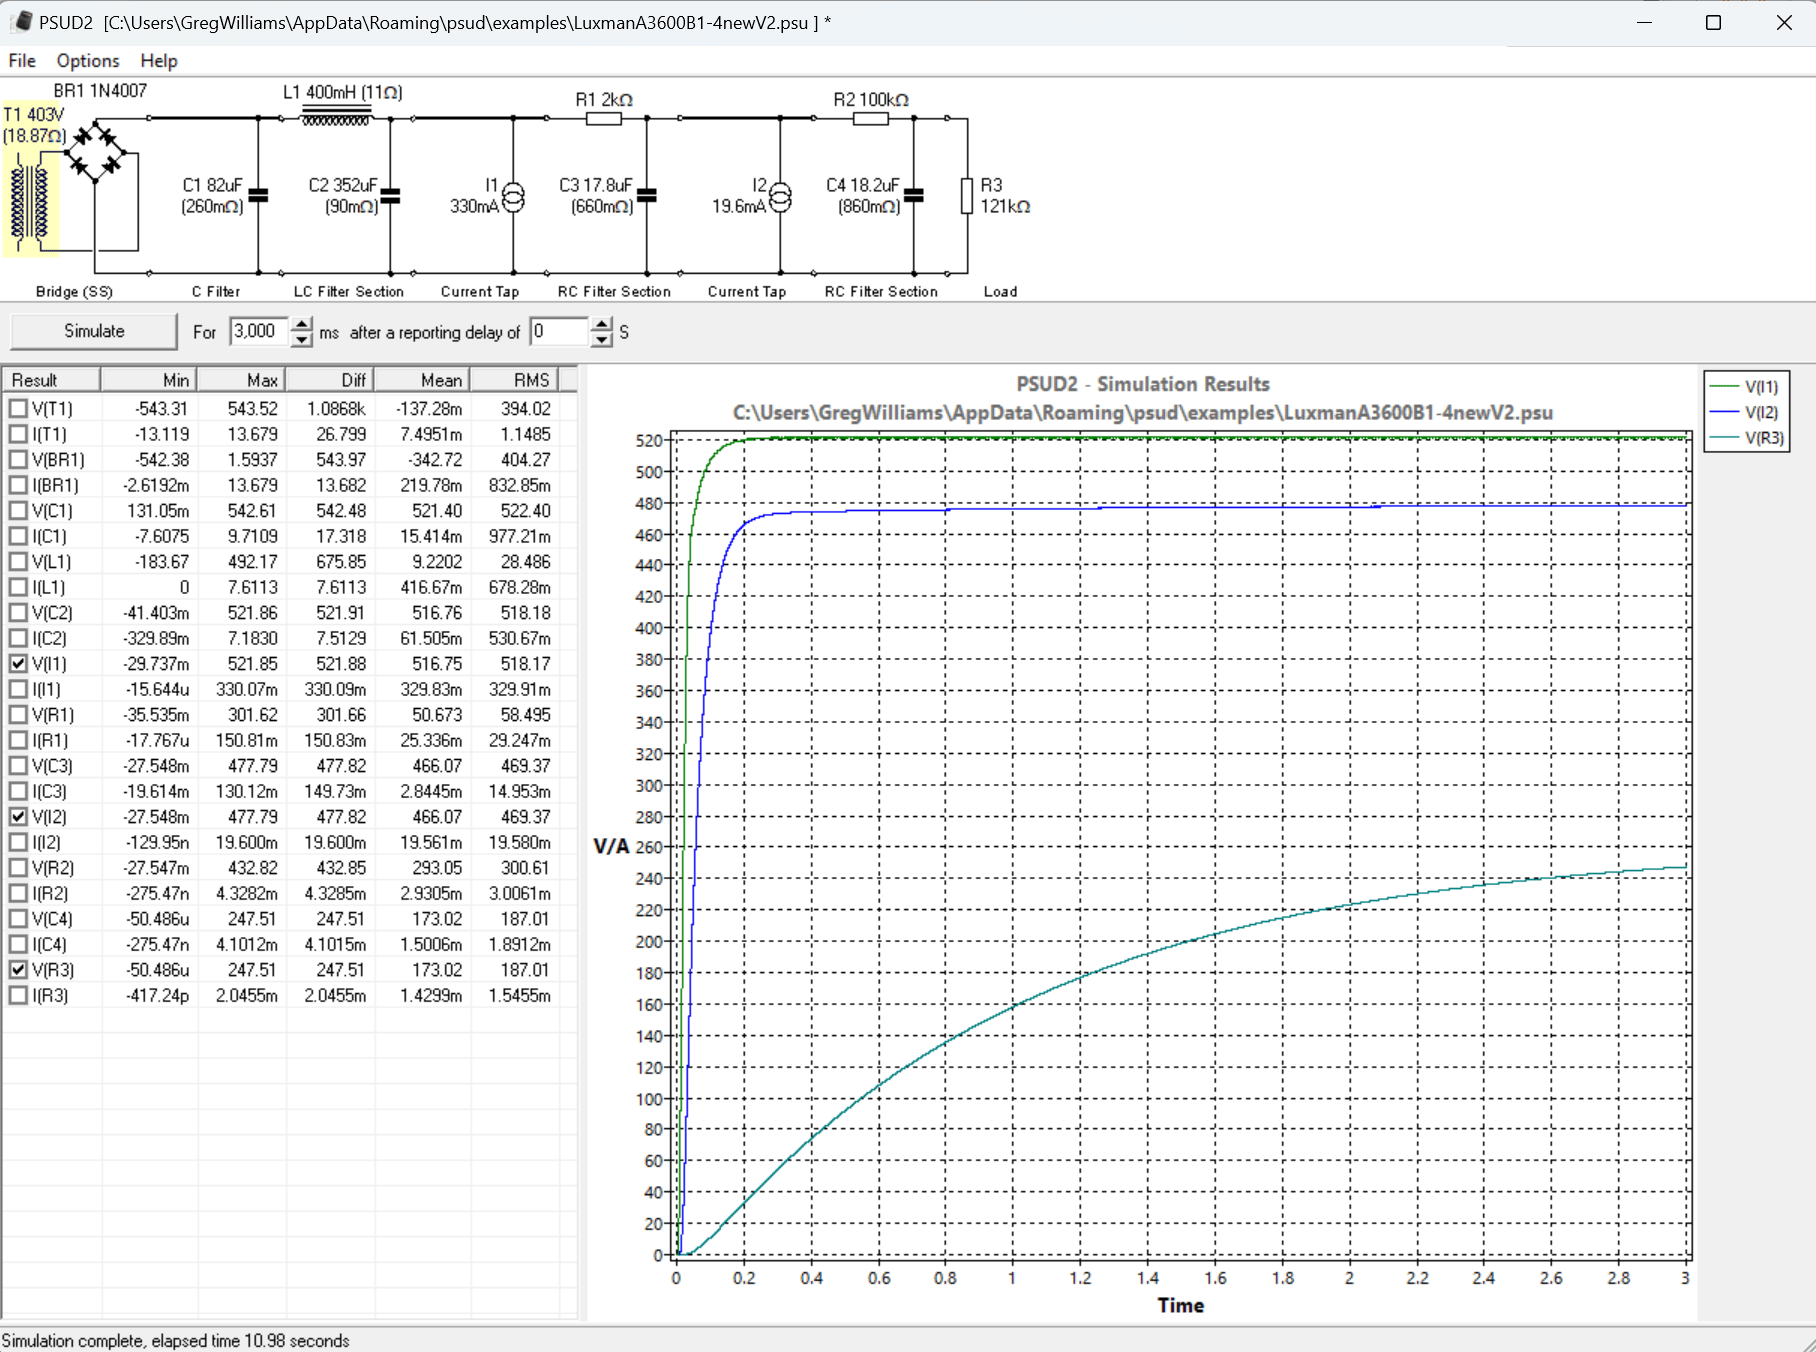Image resolution: width=1816 pixels, height=1352 pixels.
Task: Click the PSUD2 - Simulation Results chart title
Action: click(x=1143, y=384)
